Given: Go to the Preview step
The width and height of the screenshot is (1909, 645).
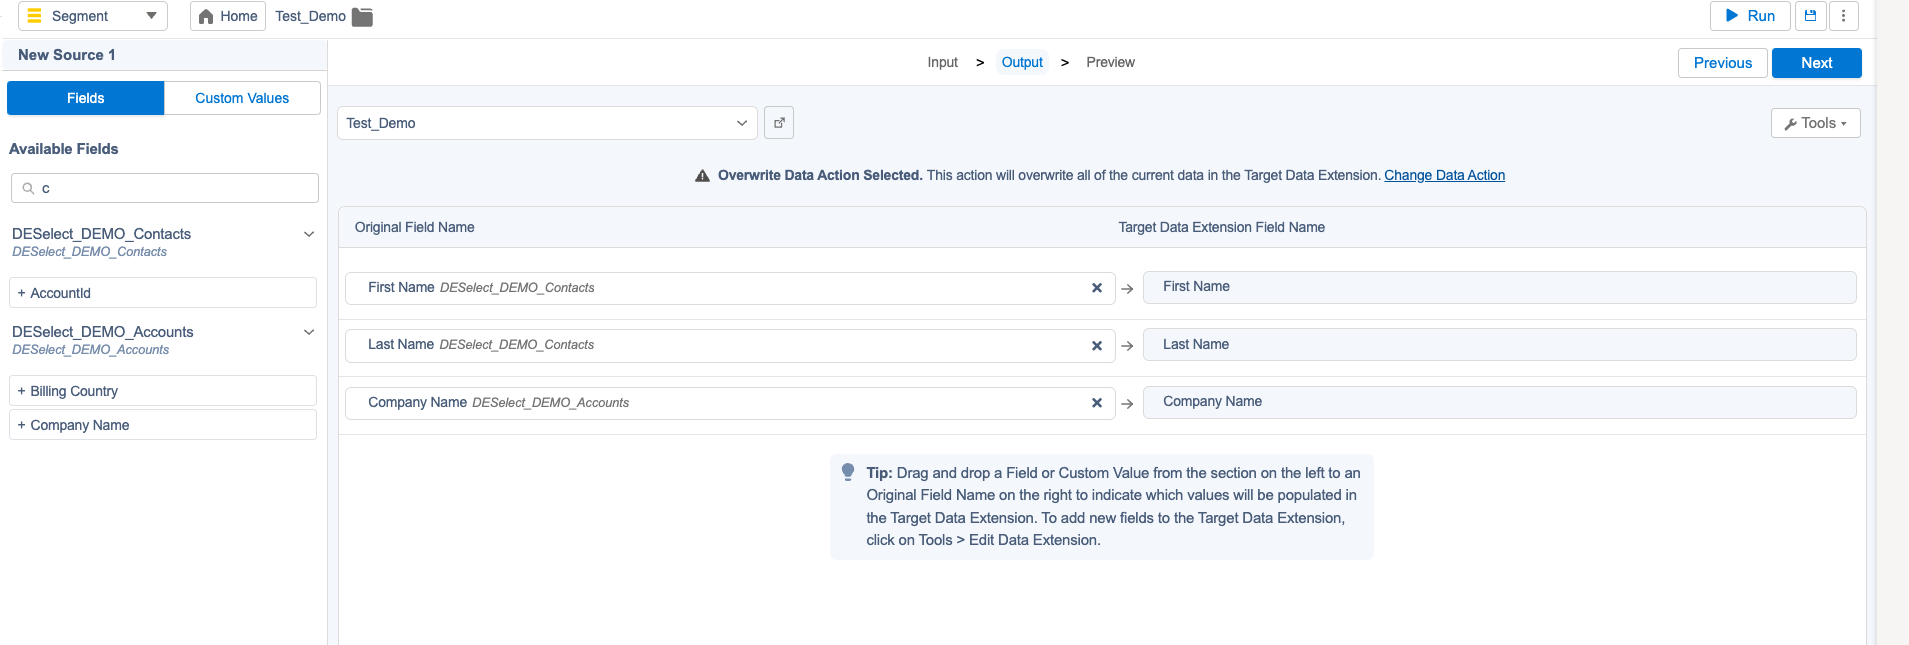Looking at the screenshot, I should 1110,62.
